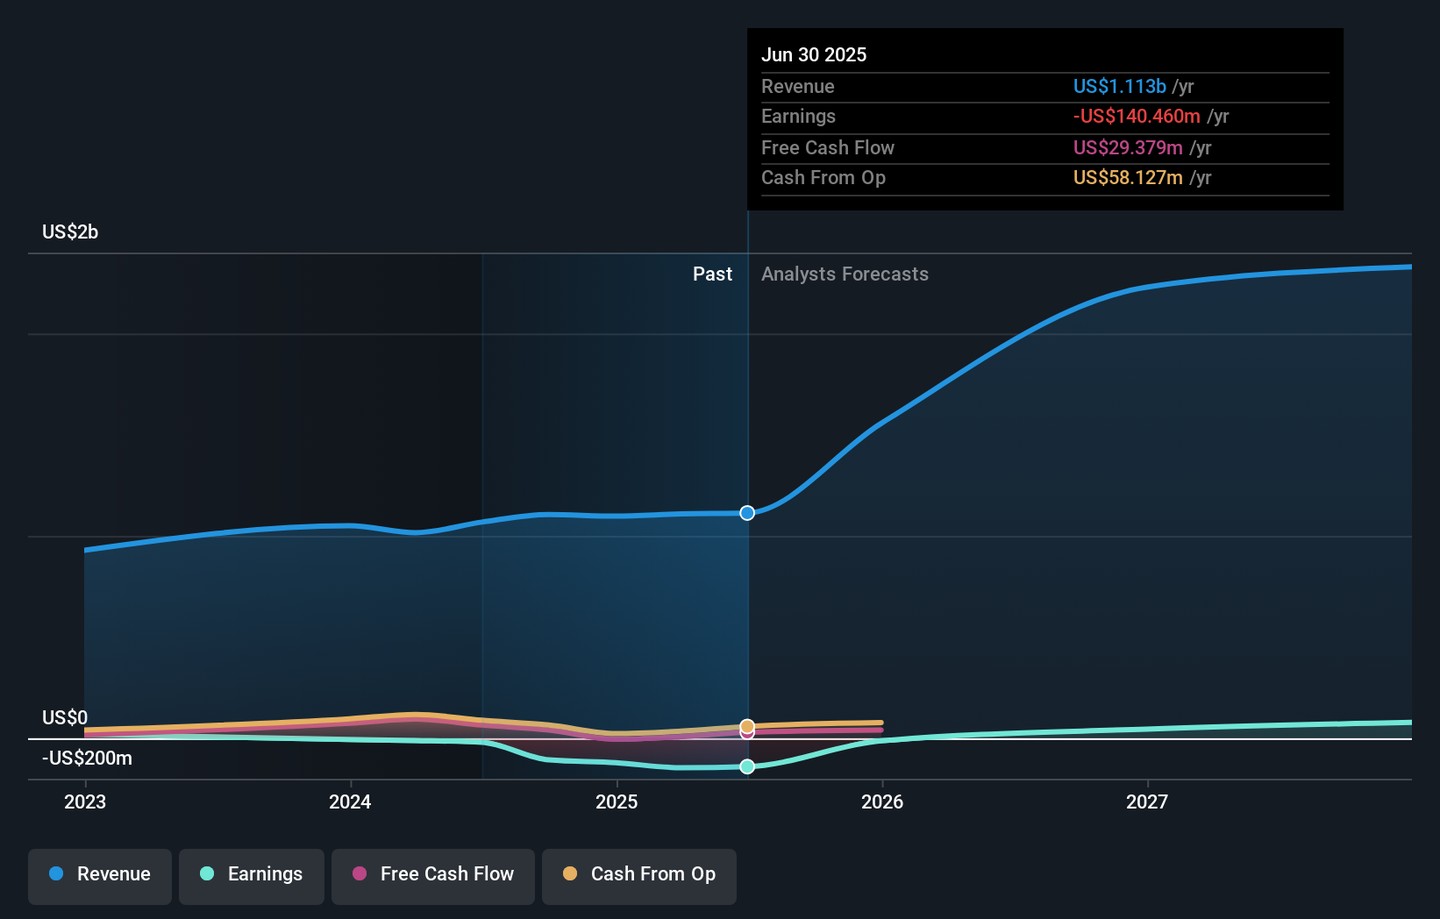Click the teal earnings data point marker
Viewport: 1440px width, 919px height.
click(x=747, y=767)
